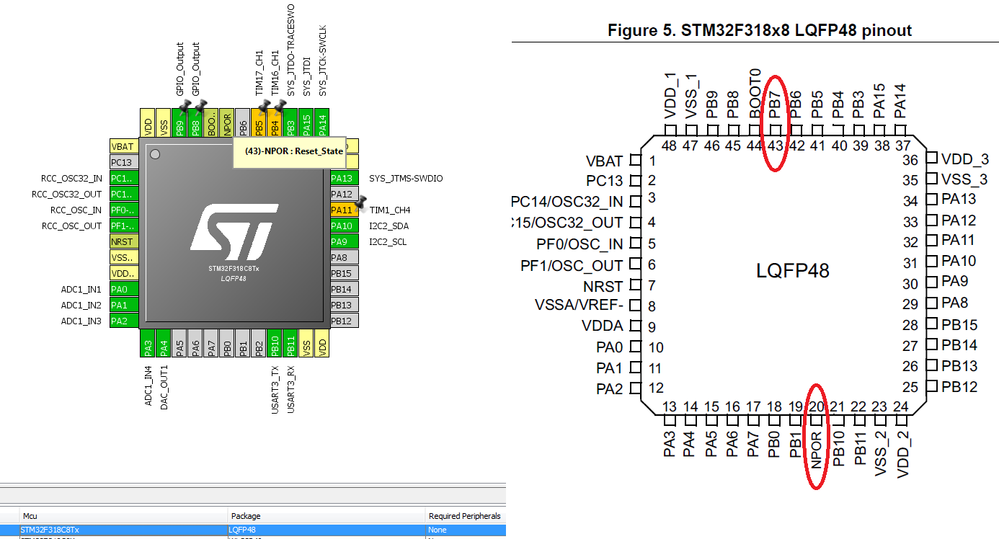999x539 pixels.
Task: Select the PA2 pin for ADC1_IN3
Action: pos(124,321)
